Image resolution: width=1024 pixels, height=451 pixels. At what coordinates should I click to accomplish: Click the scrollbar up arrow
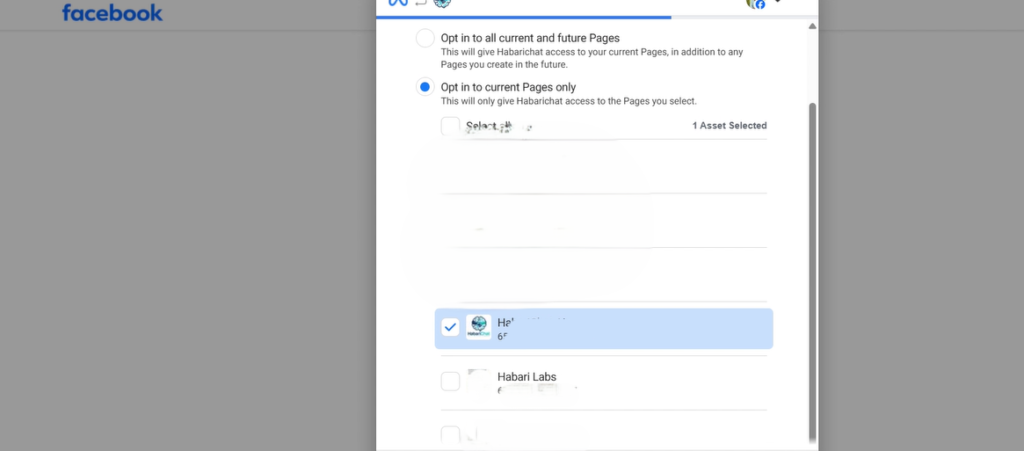tap(812, 26)
